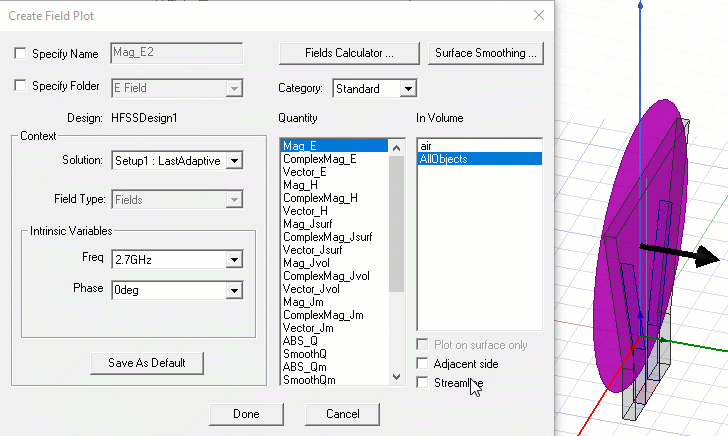Choose Mag_H from the Quantity list
Screen dimensions: 728x436
302,185
